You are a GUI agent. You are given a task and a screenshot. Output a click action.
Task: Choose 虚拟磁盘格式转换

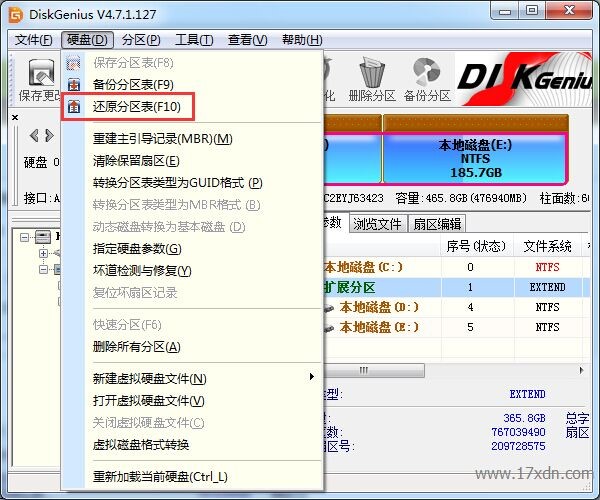pyautogui.click(x=192, y=445)
